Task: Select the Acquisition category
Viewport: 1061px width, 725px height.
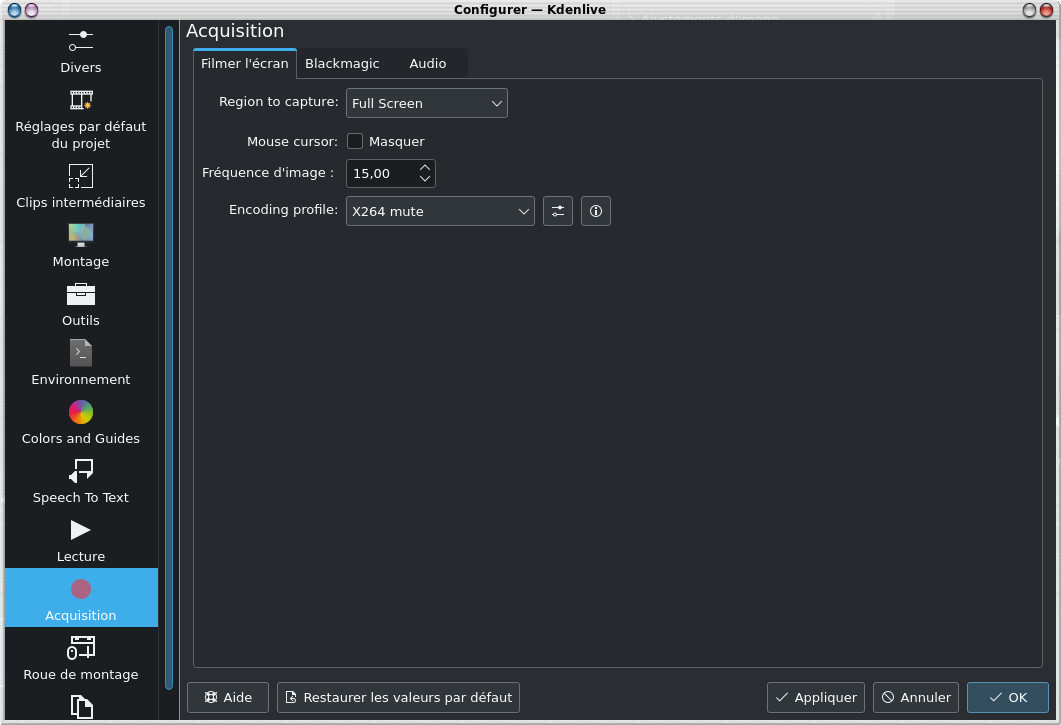Action: 81,598
